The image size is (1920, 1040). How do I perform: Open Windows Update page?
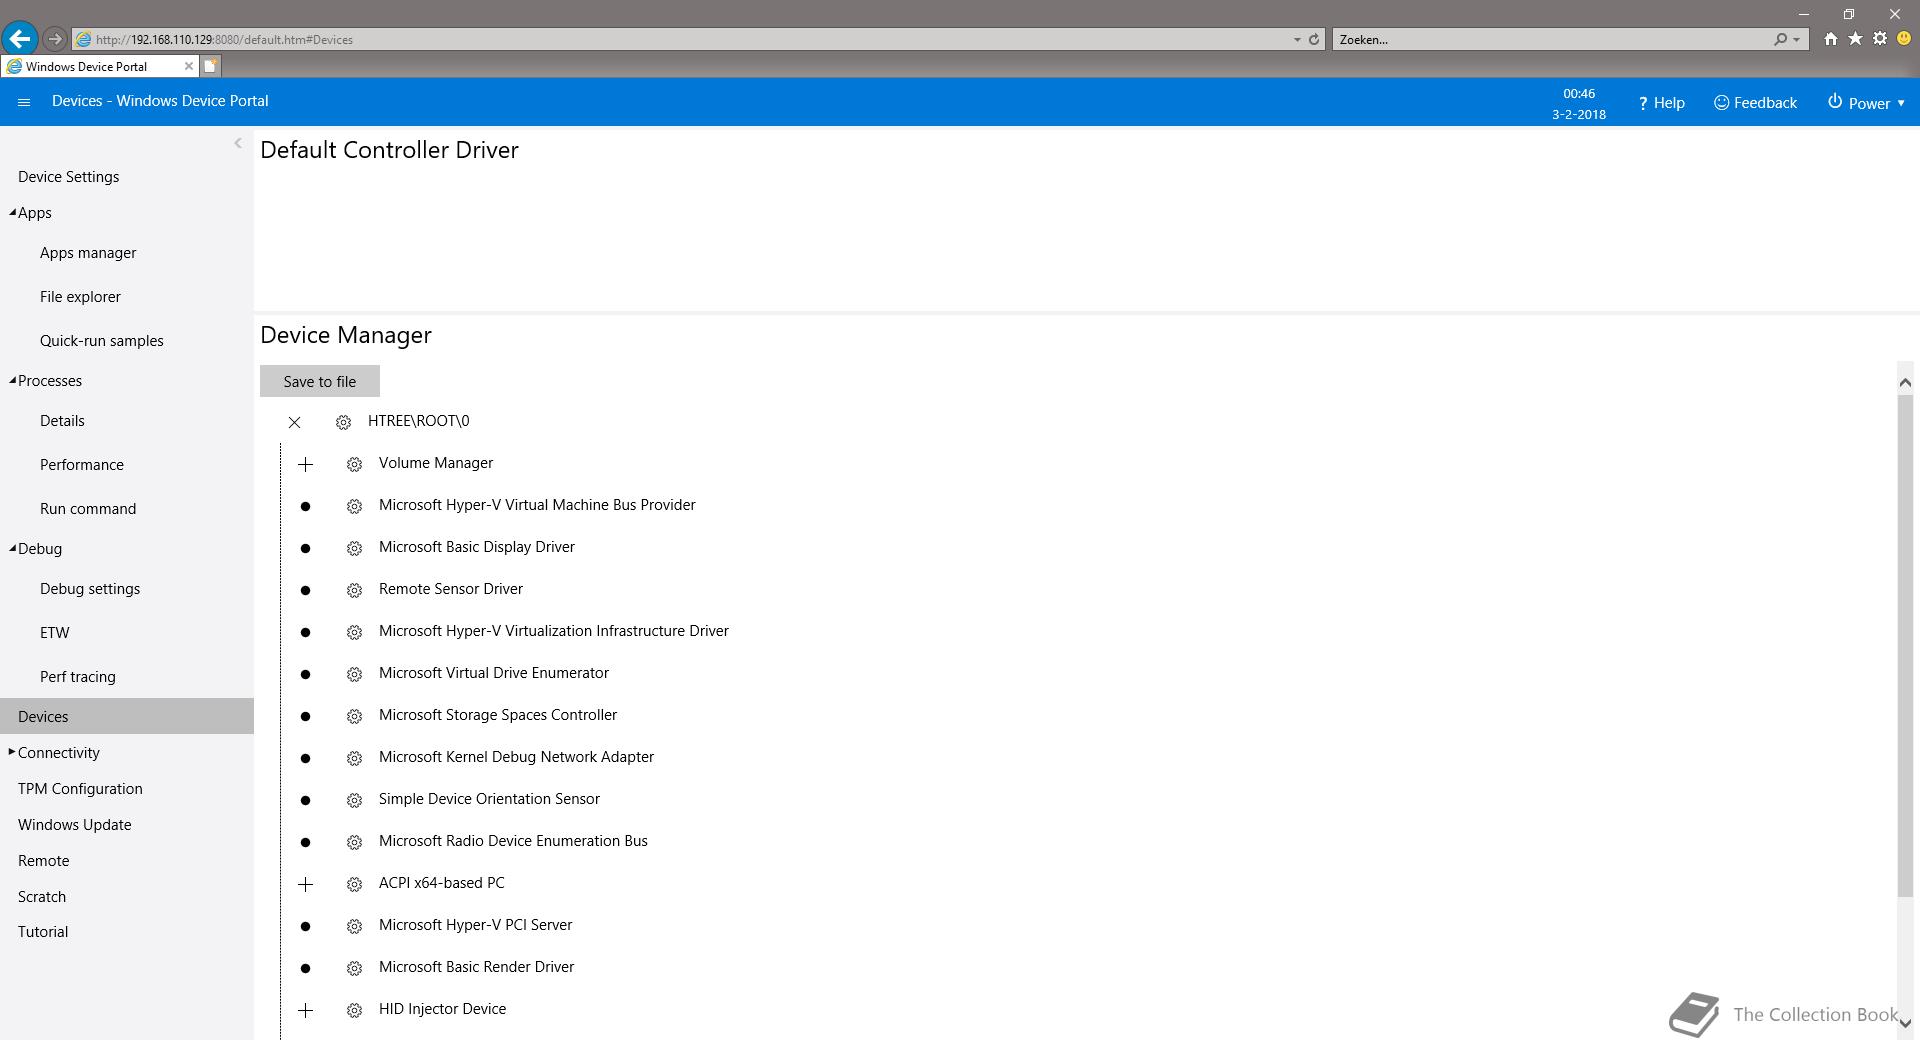tap(75, 825)
